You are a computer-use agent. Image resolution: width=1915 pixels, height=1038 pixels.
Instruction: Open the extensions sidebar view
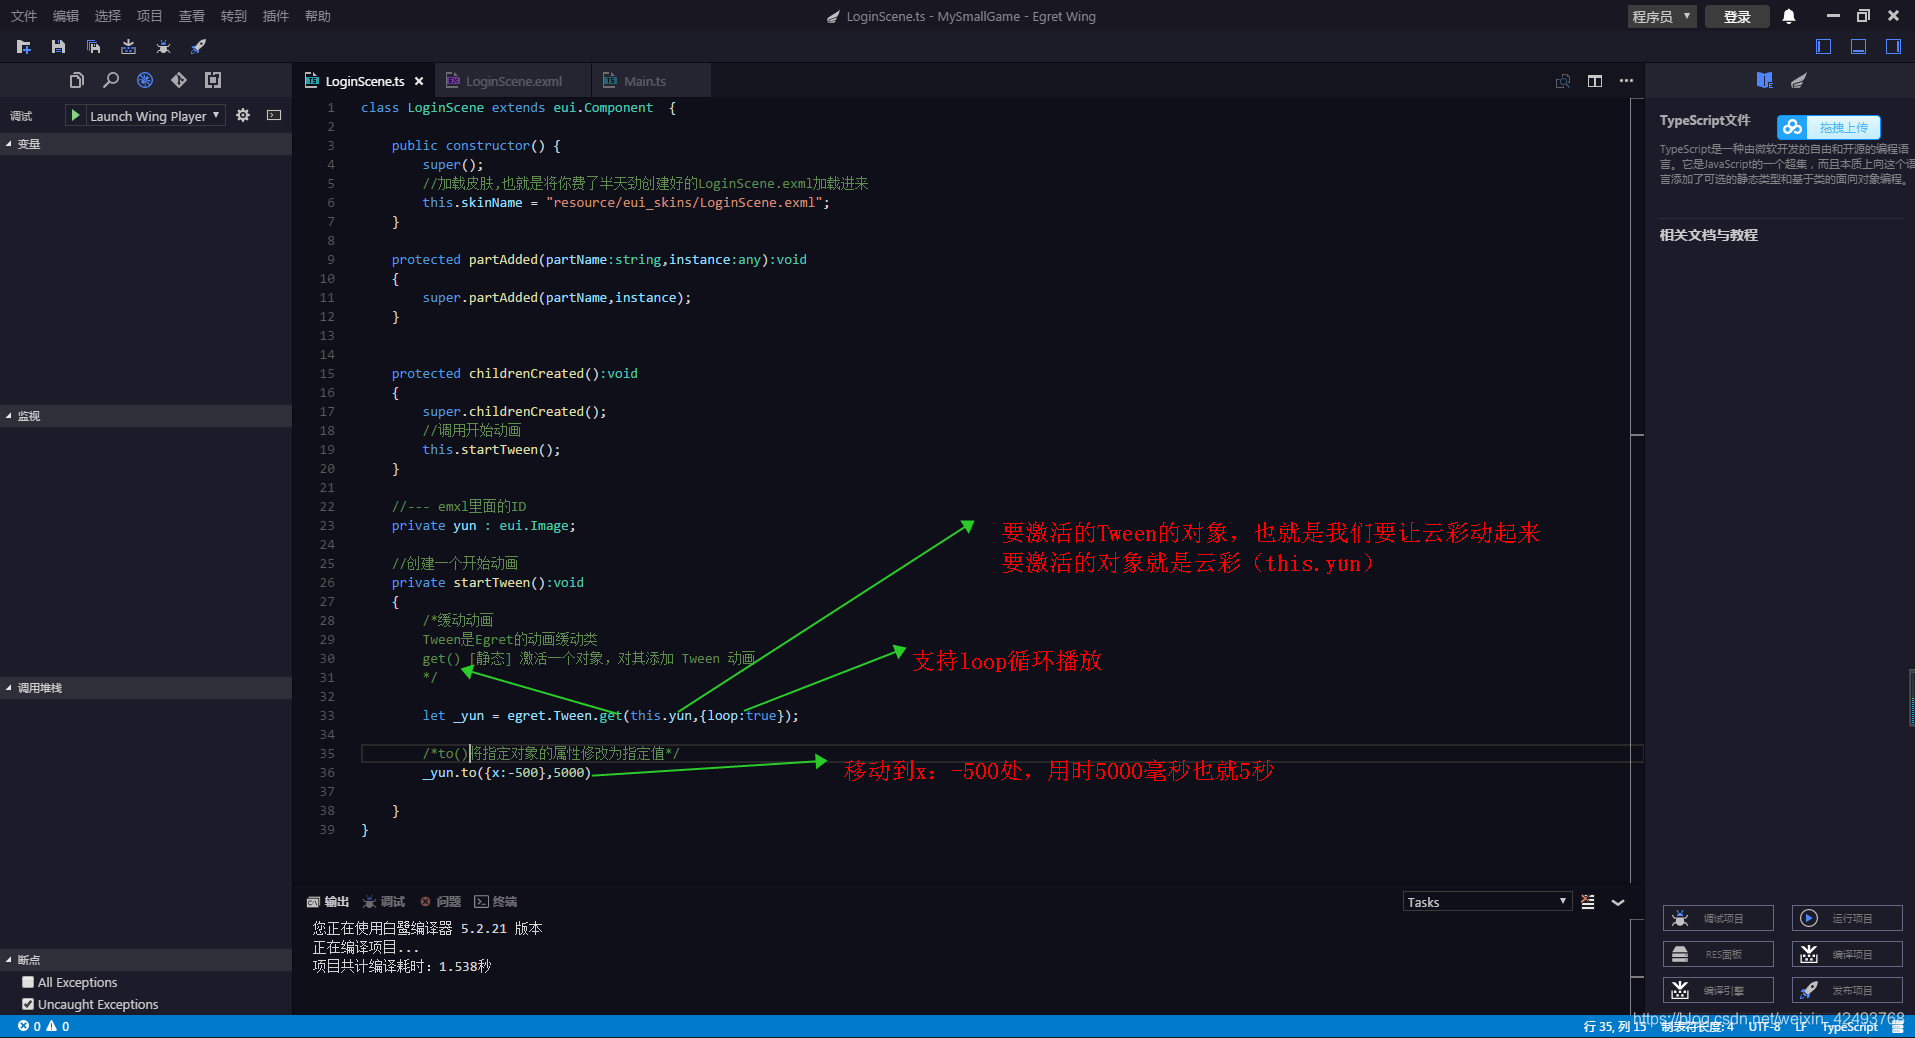[213, 80]
